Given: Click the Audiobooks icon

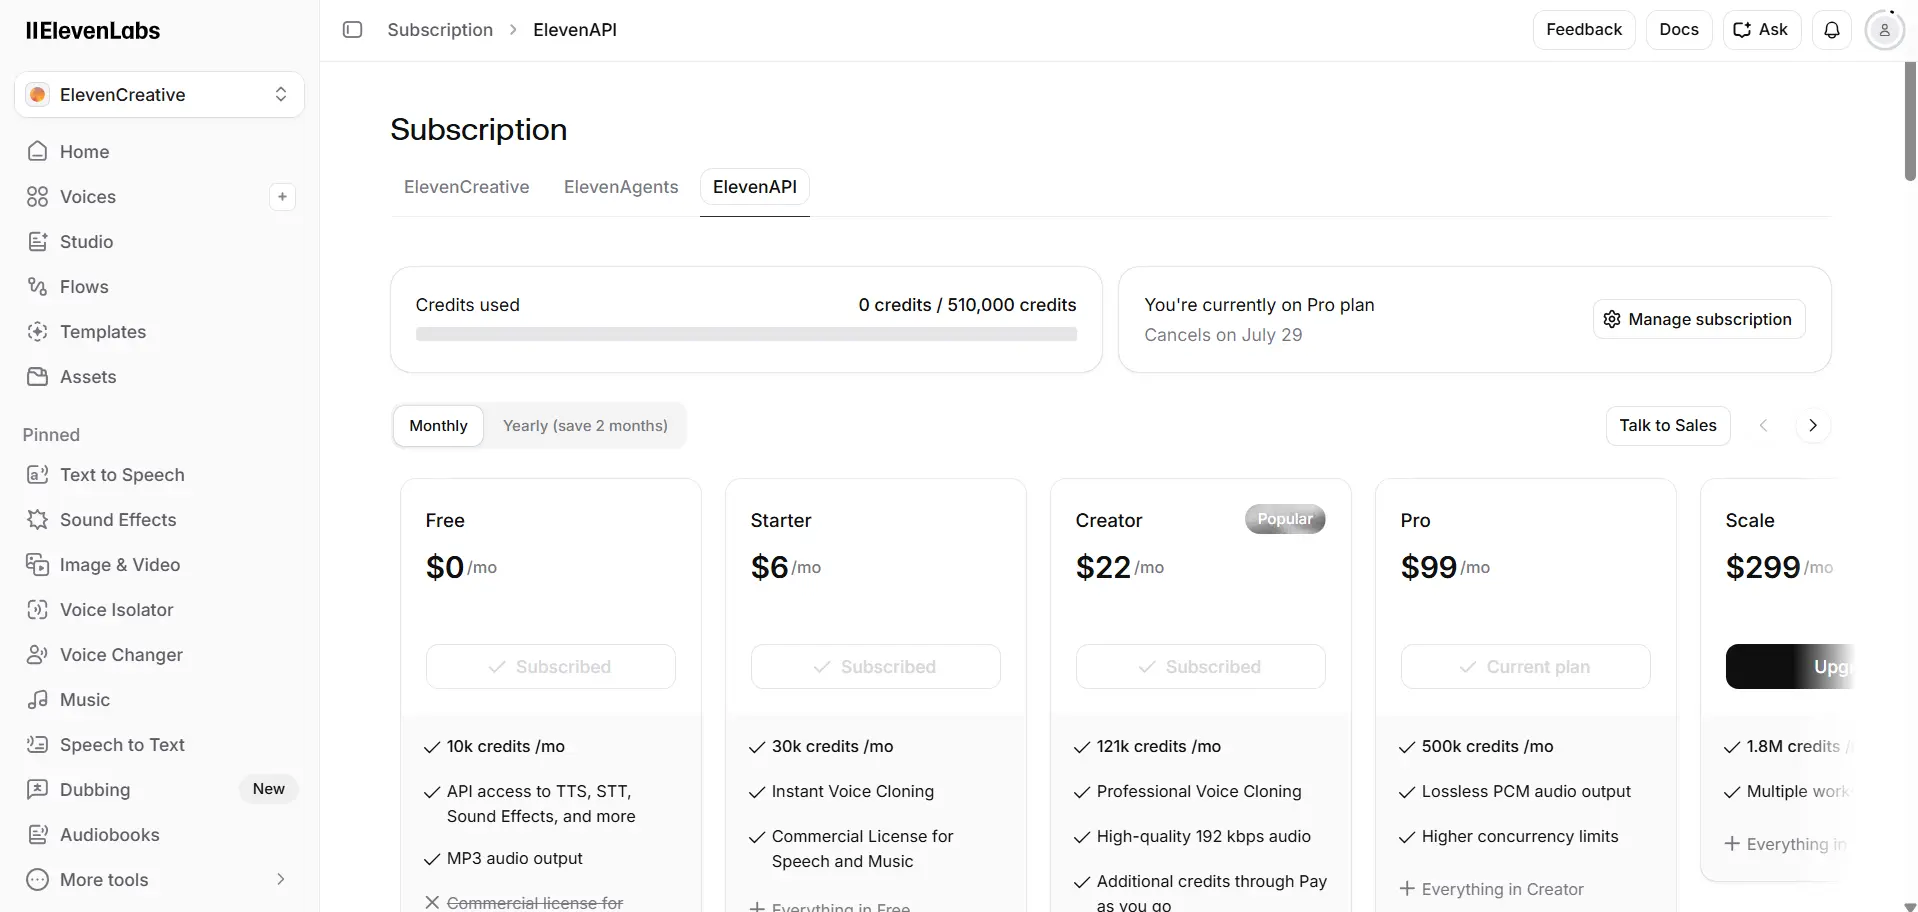Looking at the screenshot, I should click(x=38, y=835).
